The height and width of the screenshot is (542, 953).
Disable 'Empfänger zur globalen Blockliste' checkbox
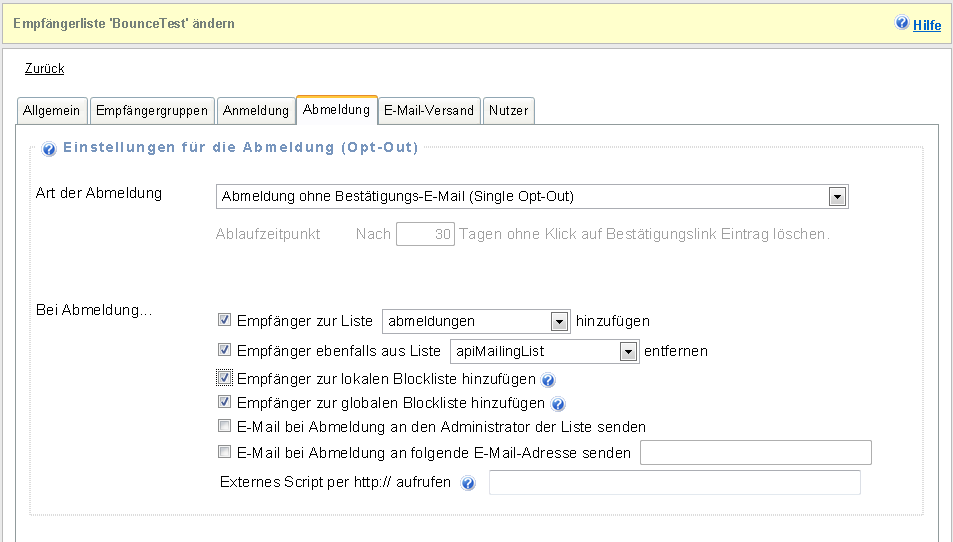[x=224, y=403]
